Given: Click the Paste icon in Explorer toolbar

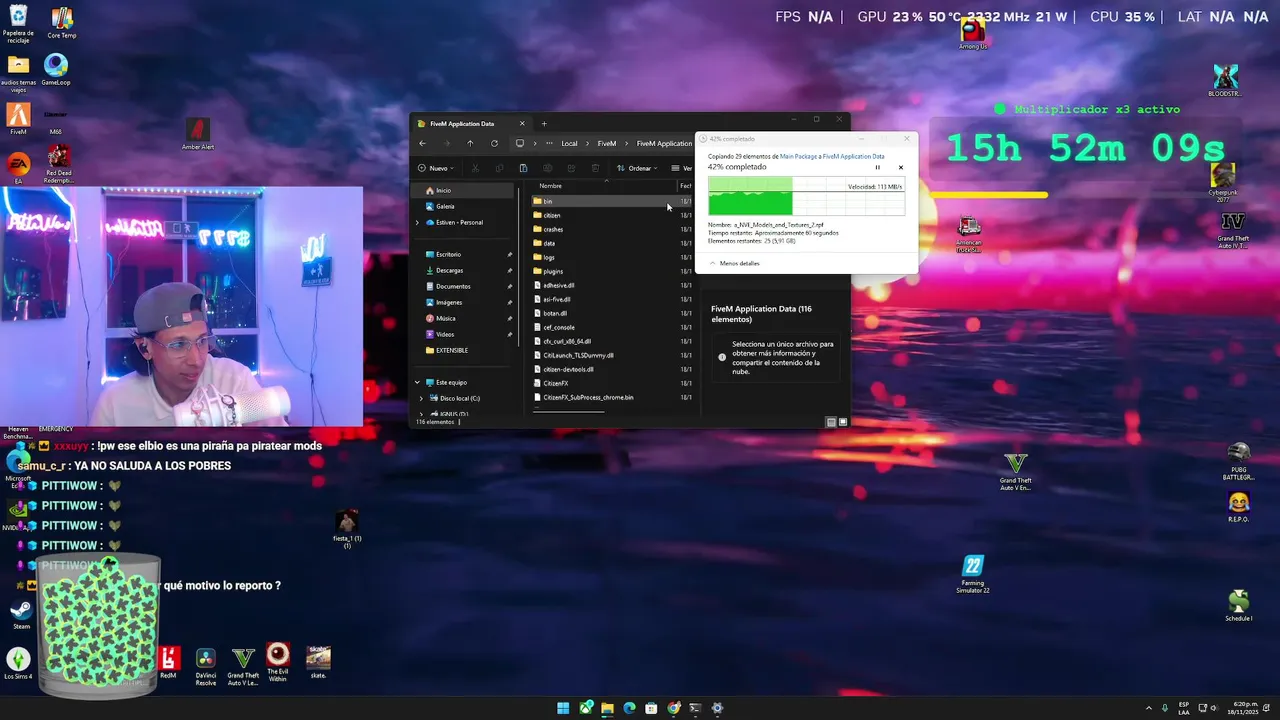Looking at the screenshot, I should 523,168.
